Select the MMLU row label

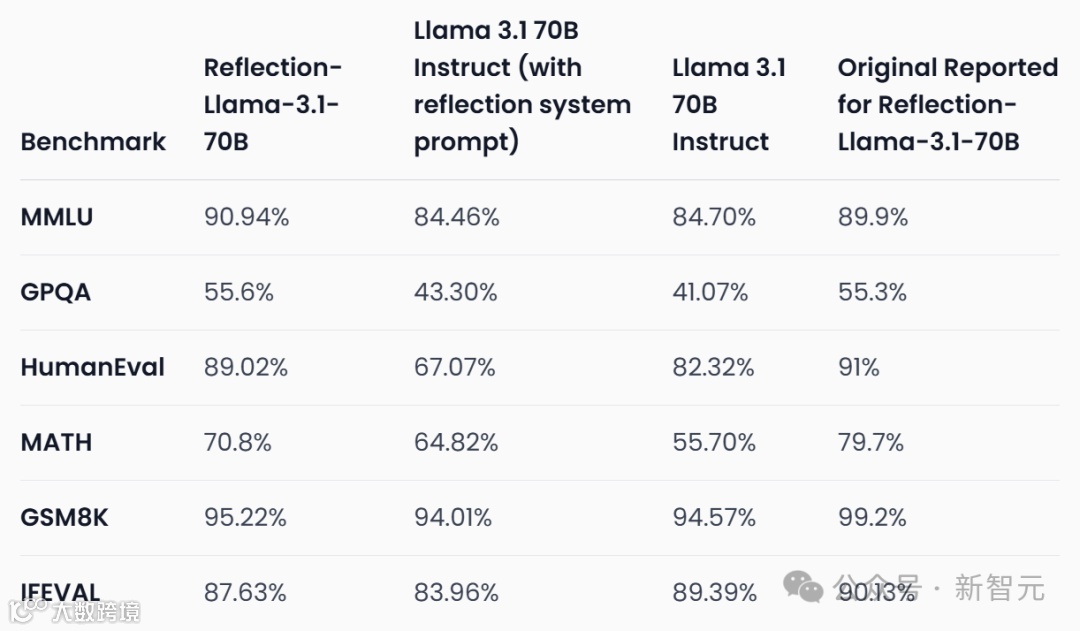[56, 217]
